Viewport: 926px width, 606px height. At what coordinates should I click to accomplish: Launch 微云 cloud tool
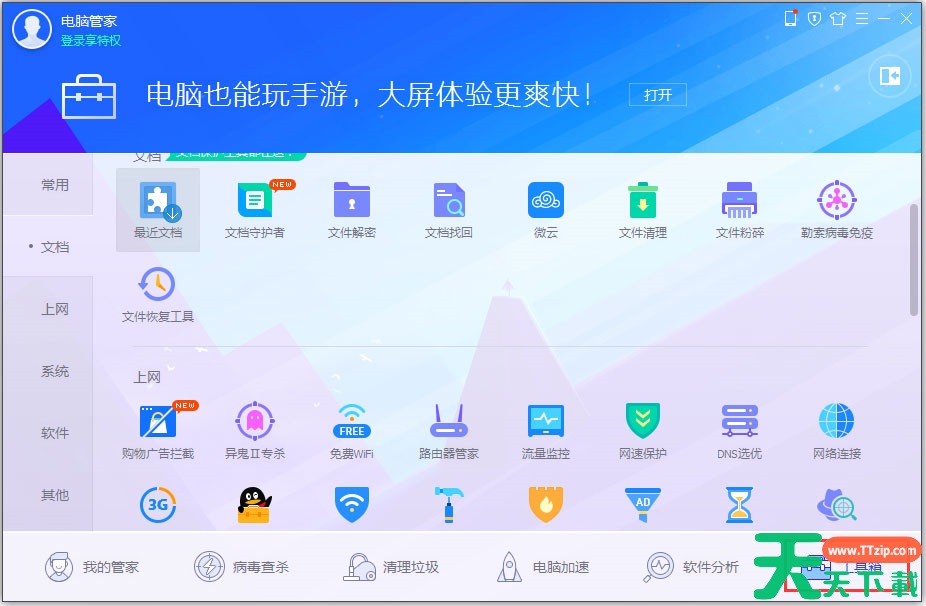pos(546,210)
